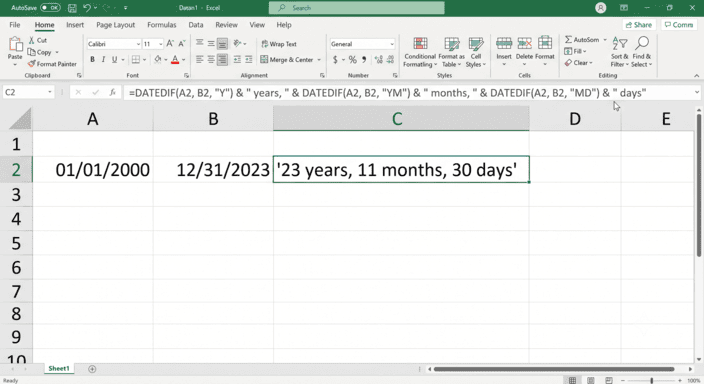Open Cell Styles gallery

475,52
